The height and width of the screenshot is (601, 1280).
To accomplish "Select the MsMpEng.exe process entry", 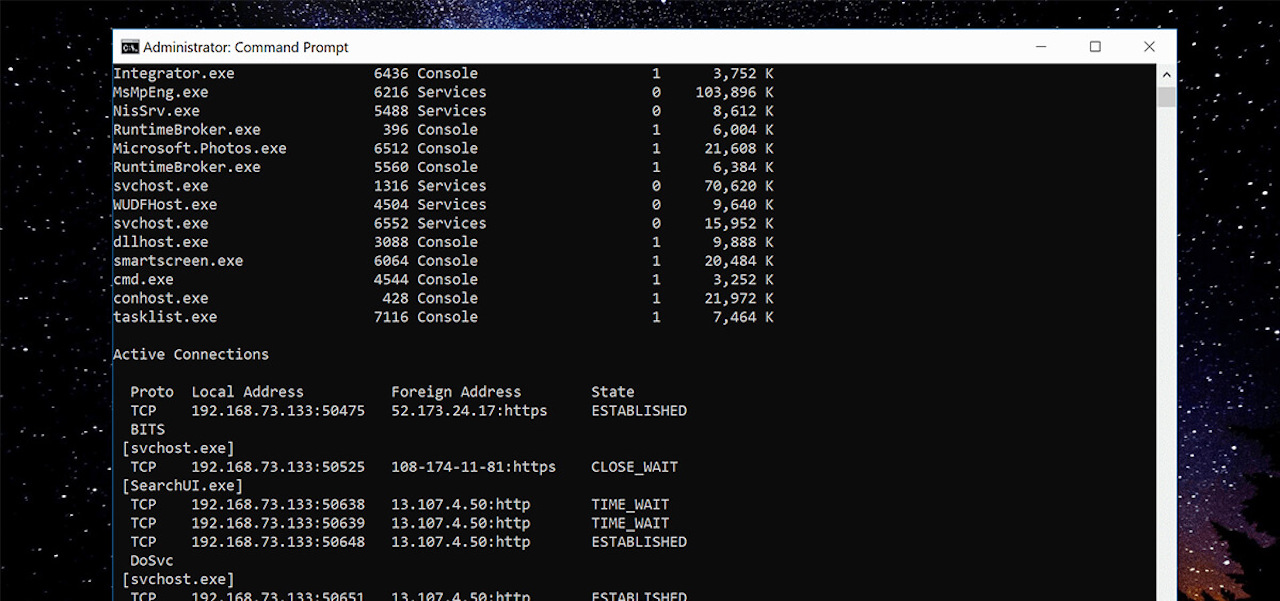I will 161,91.
